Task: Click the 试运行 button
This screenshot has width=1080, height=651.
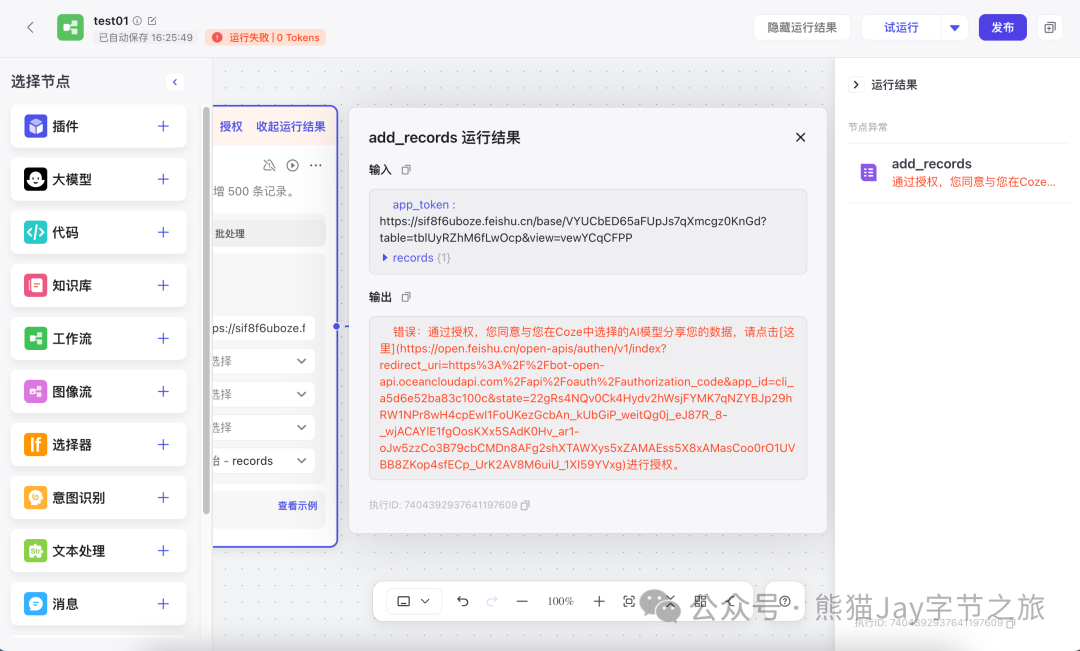Action: point(901,28)
